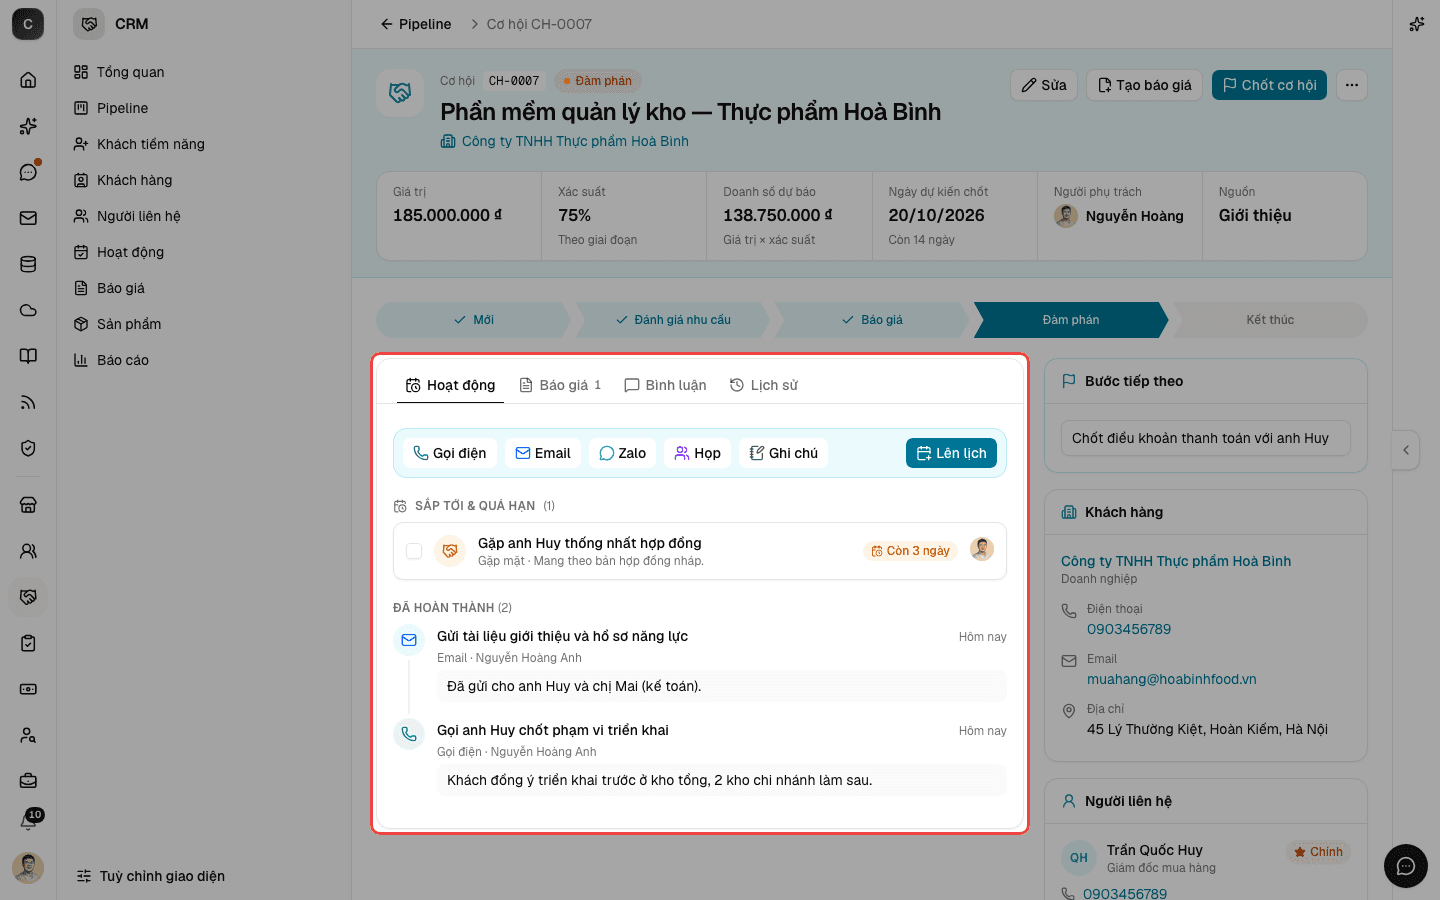Open the chat bubble widget at bottom right
The height and width of the screenshot is (900, 1440).
pos(1406,866)
